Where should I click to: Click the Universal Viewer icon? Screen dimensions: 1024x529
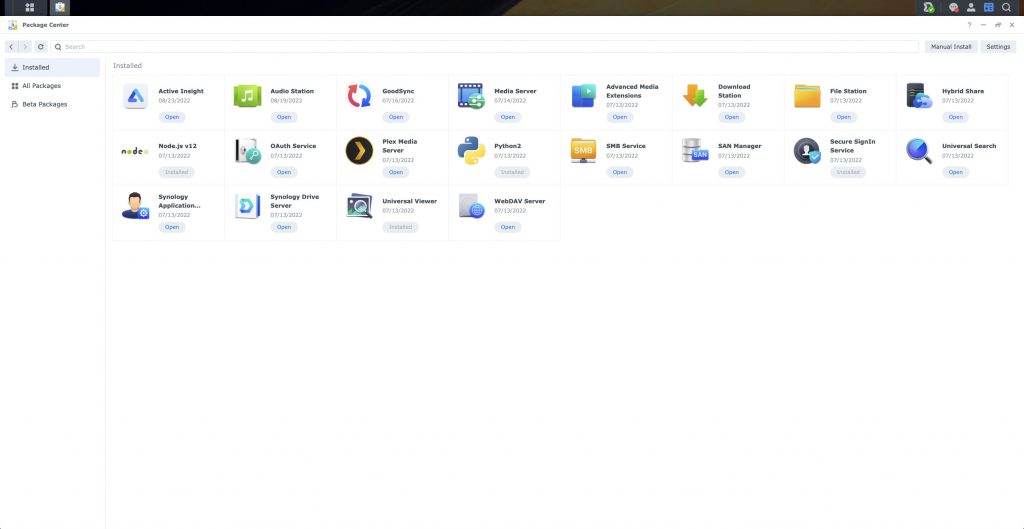[x=359, y=206]
